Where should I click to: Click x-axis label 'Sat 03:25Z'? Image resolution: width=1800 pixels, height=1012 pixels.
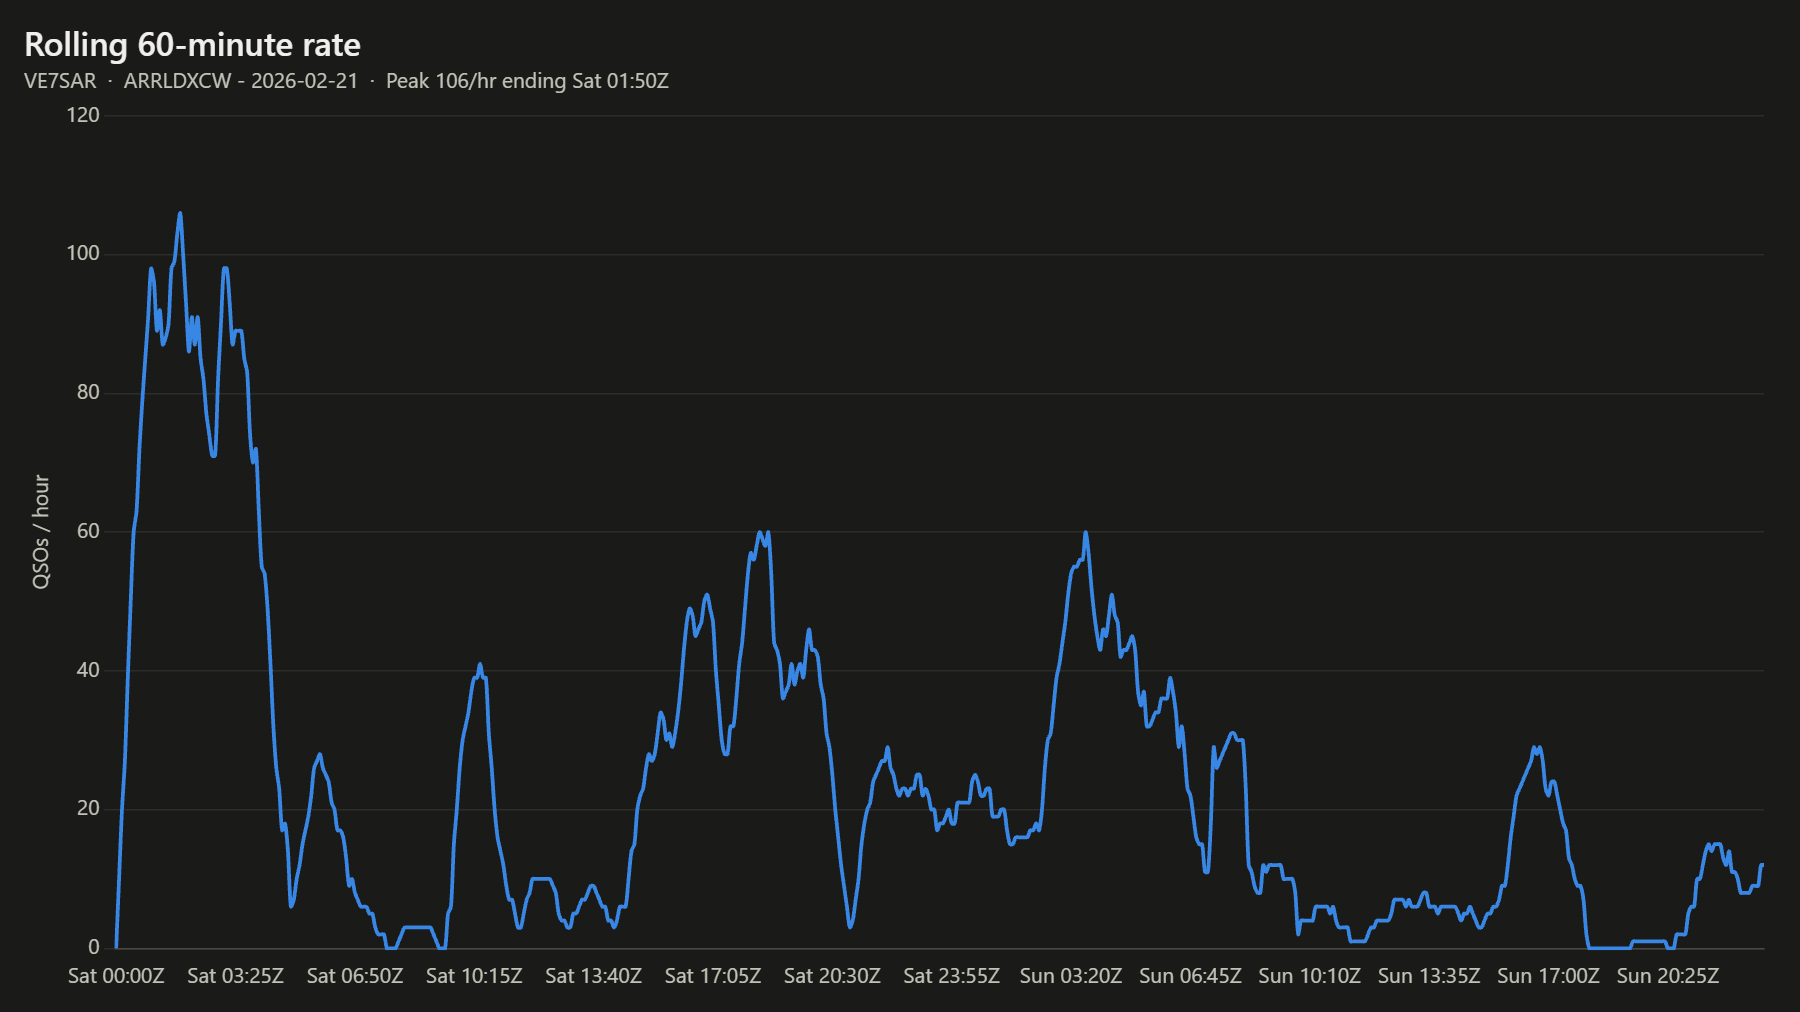(x=235, y=976)
